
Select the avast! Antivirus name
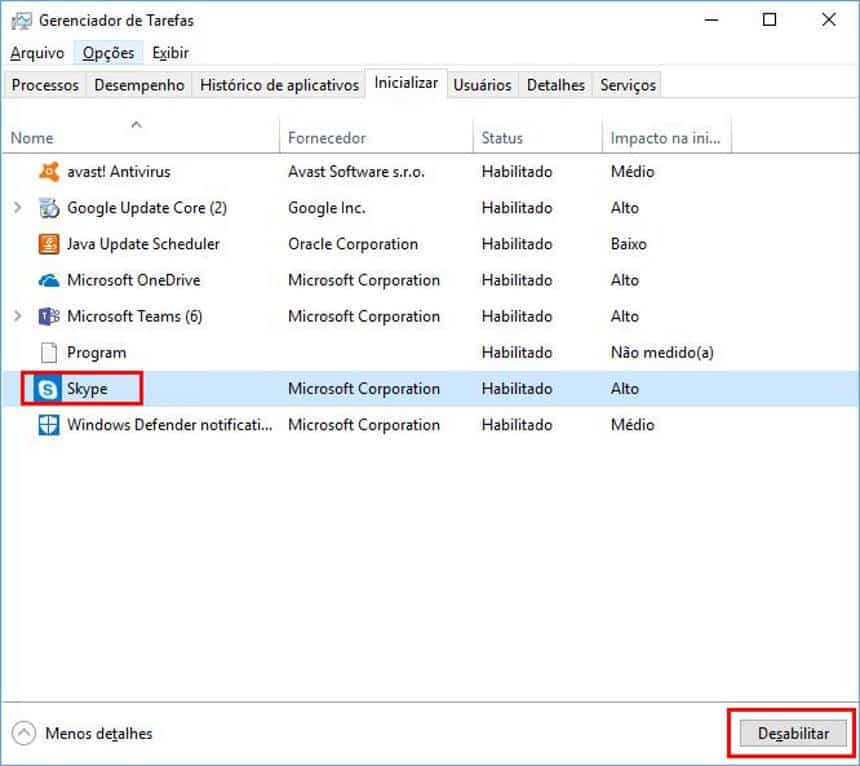pos(118,172)
